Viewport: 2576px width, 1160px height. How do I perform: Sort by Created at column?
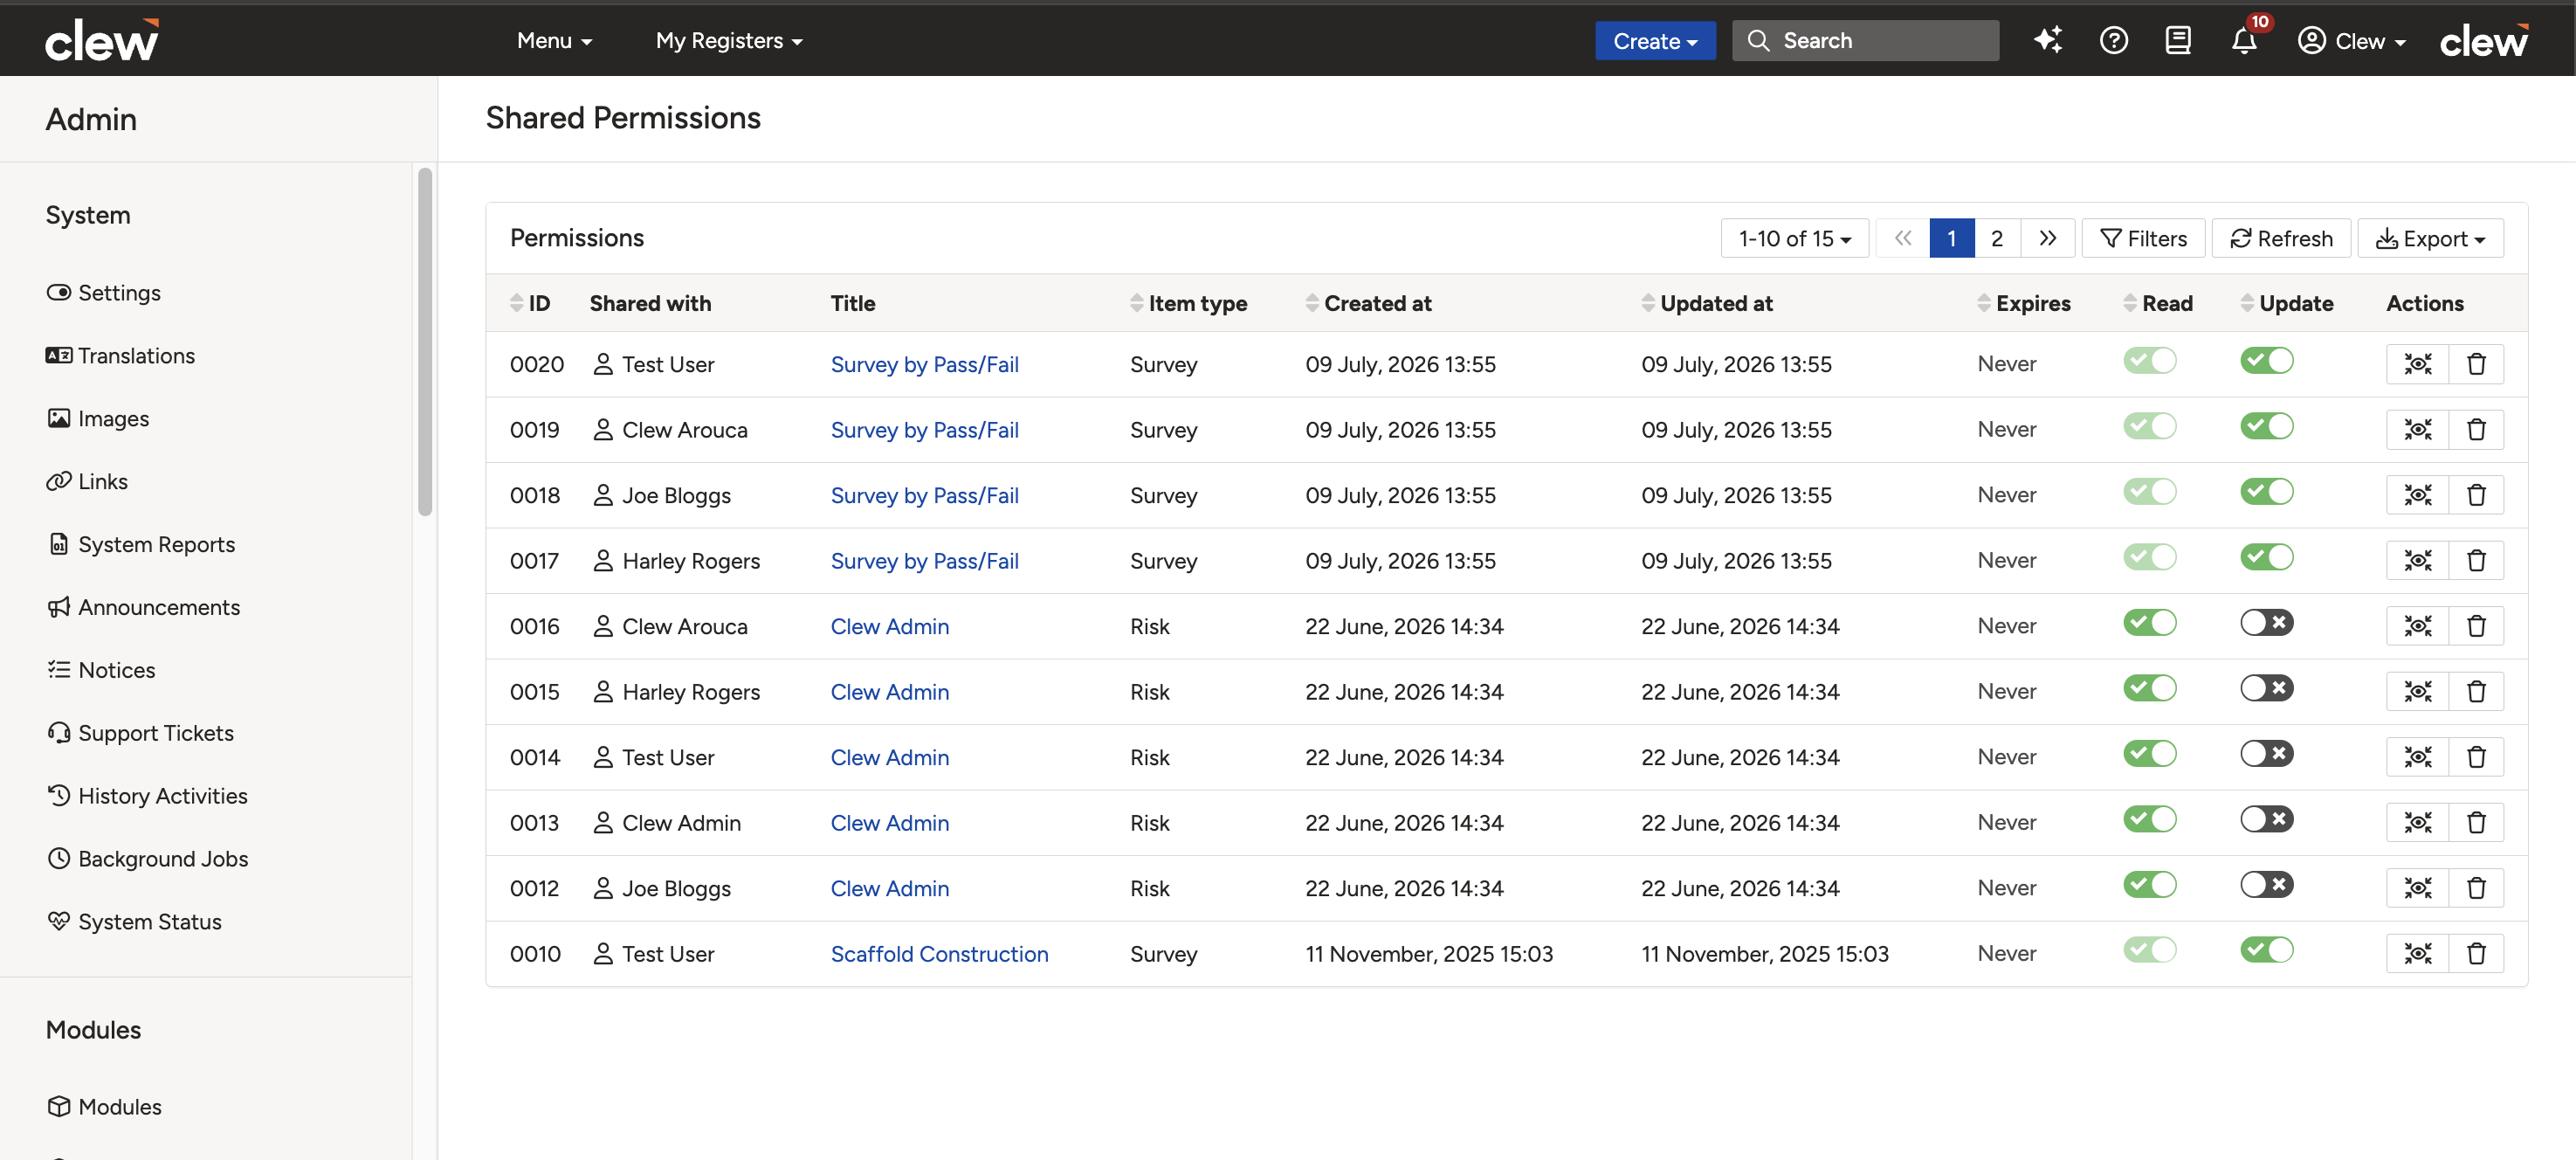click(x=1368, y=303)
